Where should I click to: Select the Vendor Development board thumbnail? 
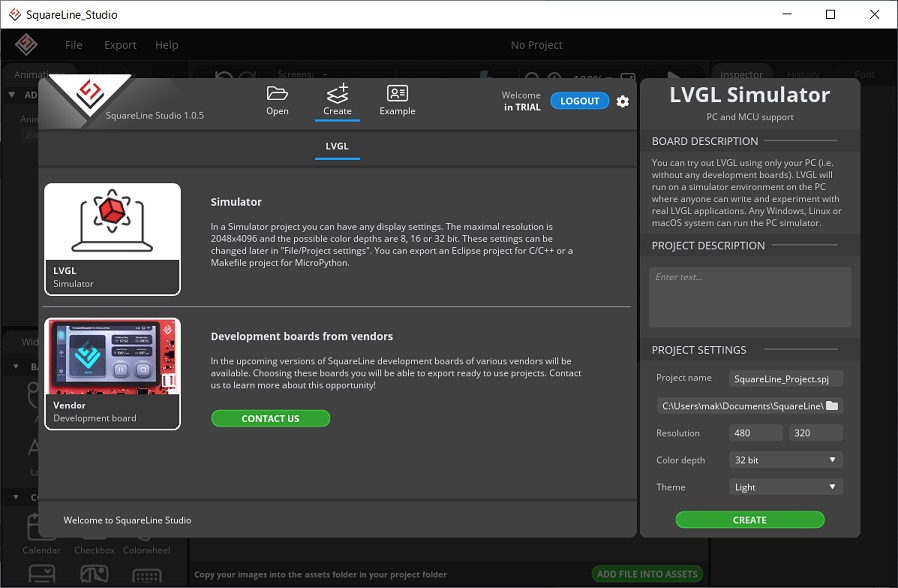click(112, 373)
